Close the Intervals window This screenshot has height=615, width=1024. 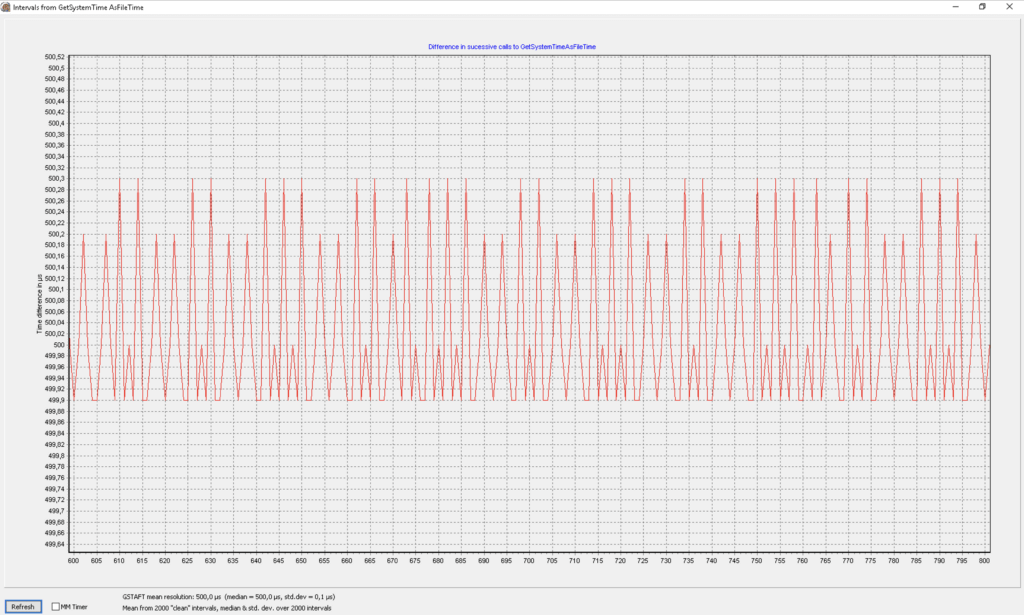1011,6
